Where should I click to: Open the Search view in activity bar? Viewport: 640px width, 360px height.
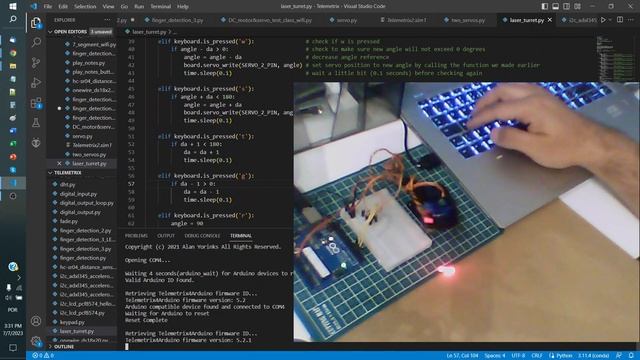coord(36,42)
